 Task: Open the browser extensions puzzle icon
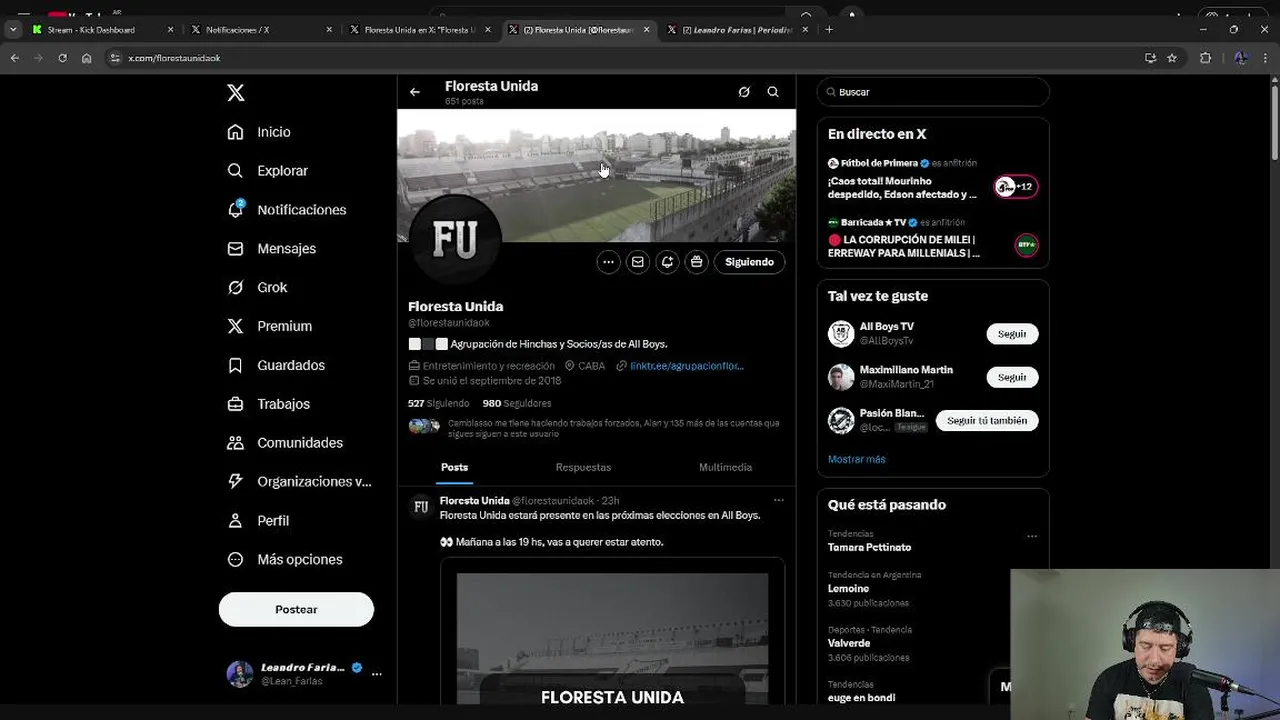(1205, 58)
